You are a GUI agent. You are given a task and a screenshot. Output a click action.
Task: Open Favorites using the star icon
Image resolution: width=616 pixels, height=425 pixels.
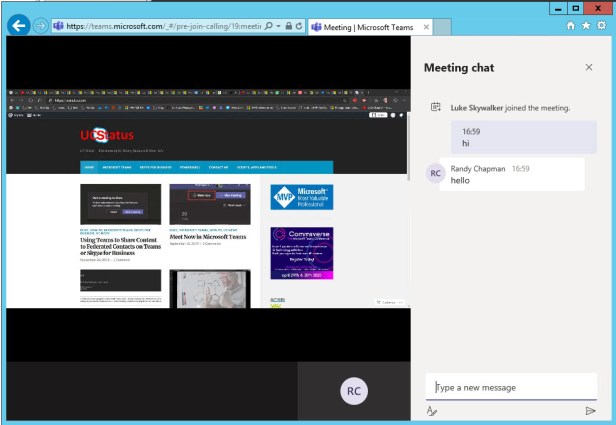[x=586, y=25]
